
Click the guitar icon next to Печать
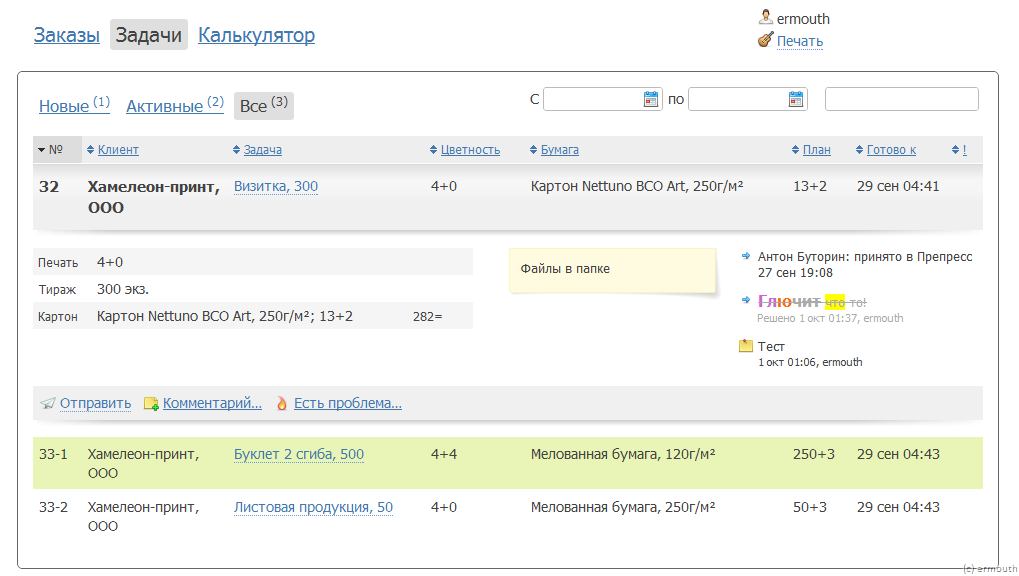pos(765,41)
